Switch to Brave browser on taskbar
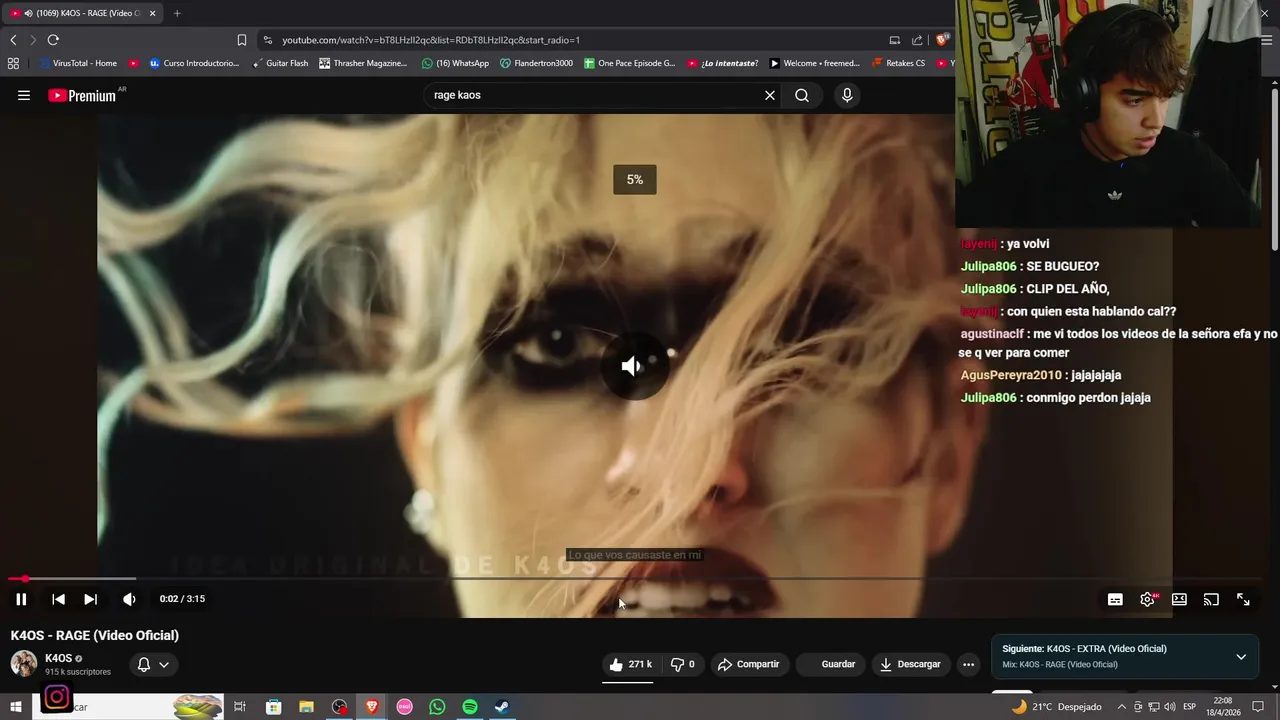This screenshot has height=720, width=1280. 372,707
